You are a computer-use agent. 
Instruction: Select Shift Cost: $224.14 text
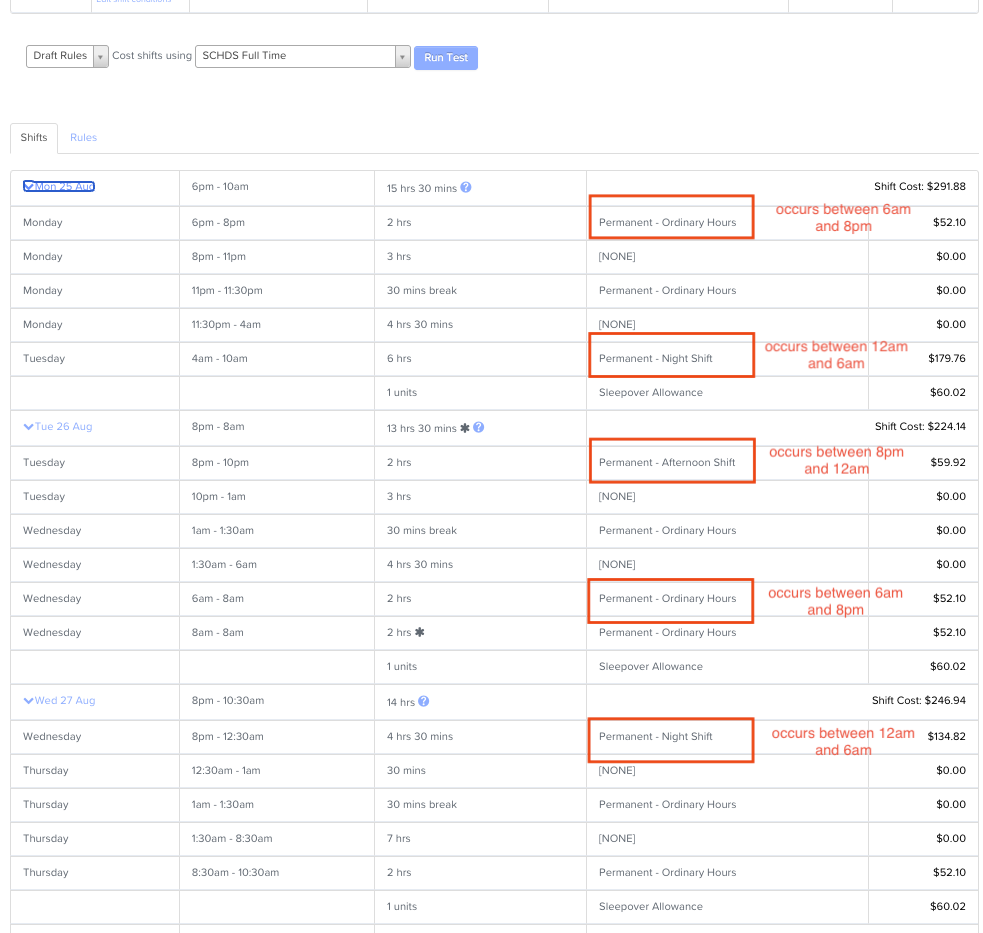920,426
